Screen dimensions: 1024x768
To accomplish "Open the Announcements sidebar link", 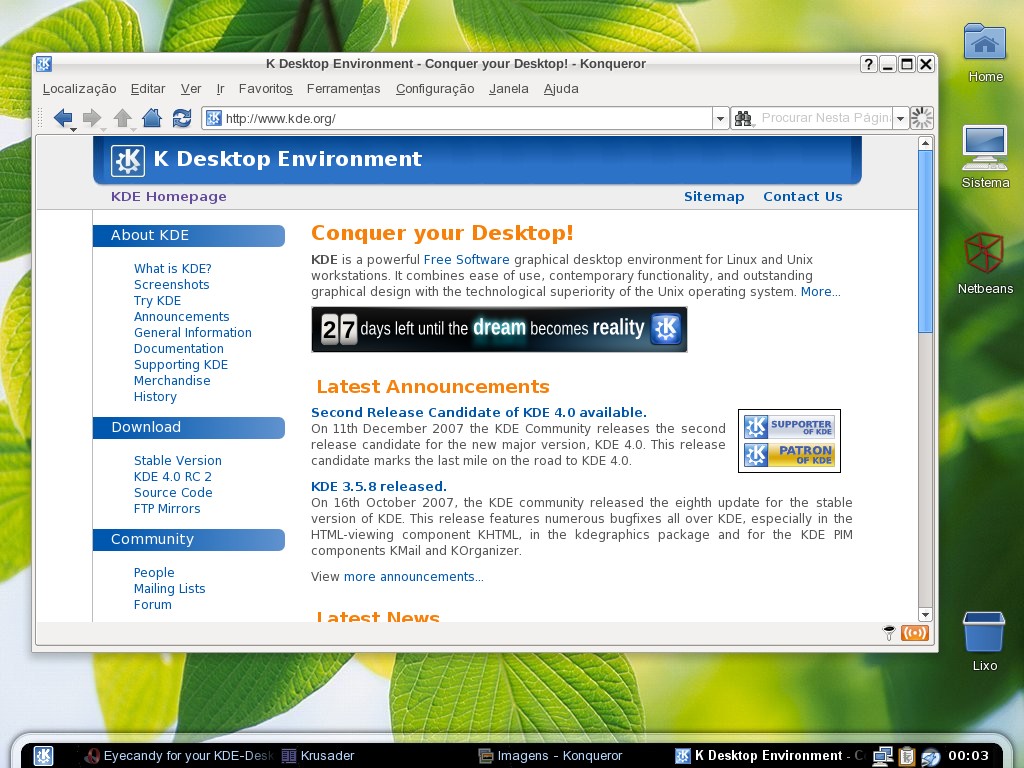I will point(182,317).
